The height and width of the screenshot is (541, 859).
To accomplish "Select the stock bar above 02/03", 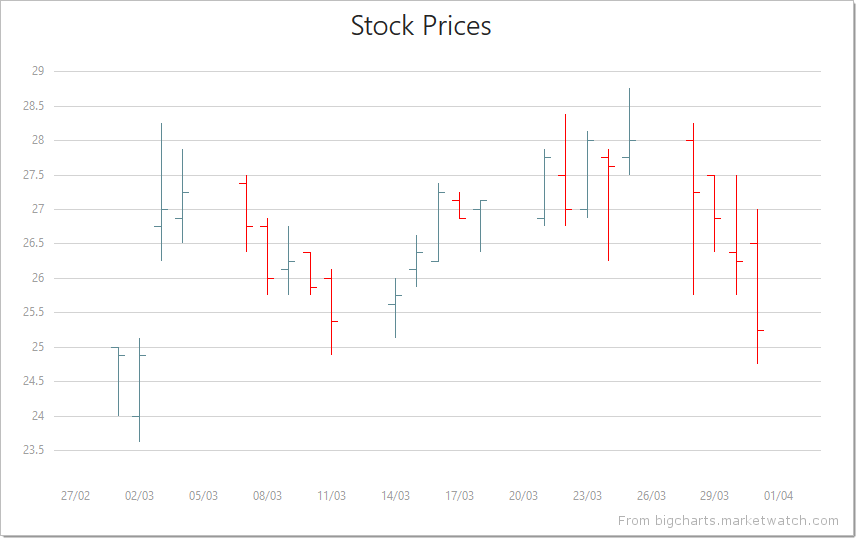I will click(x=139, y=390).
